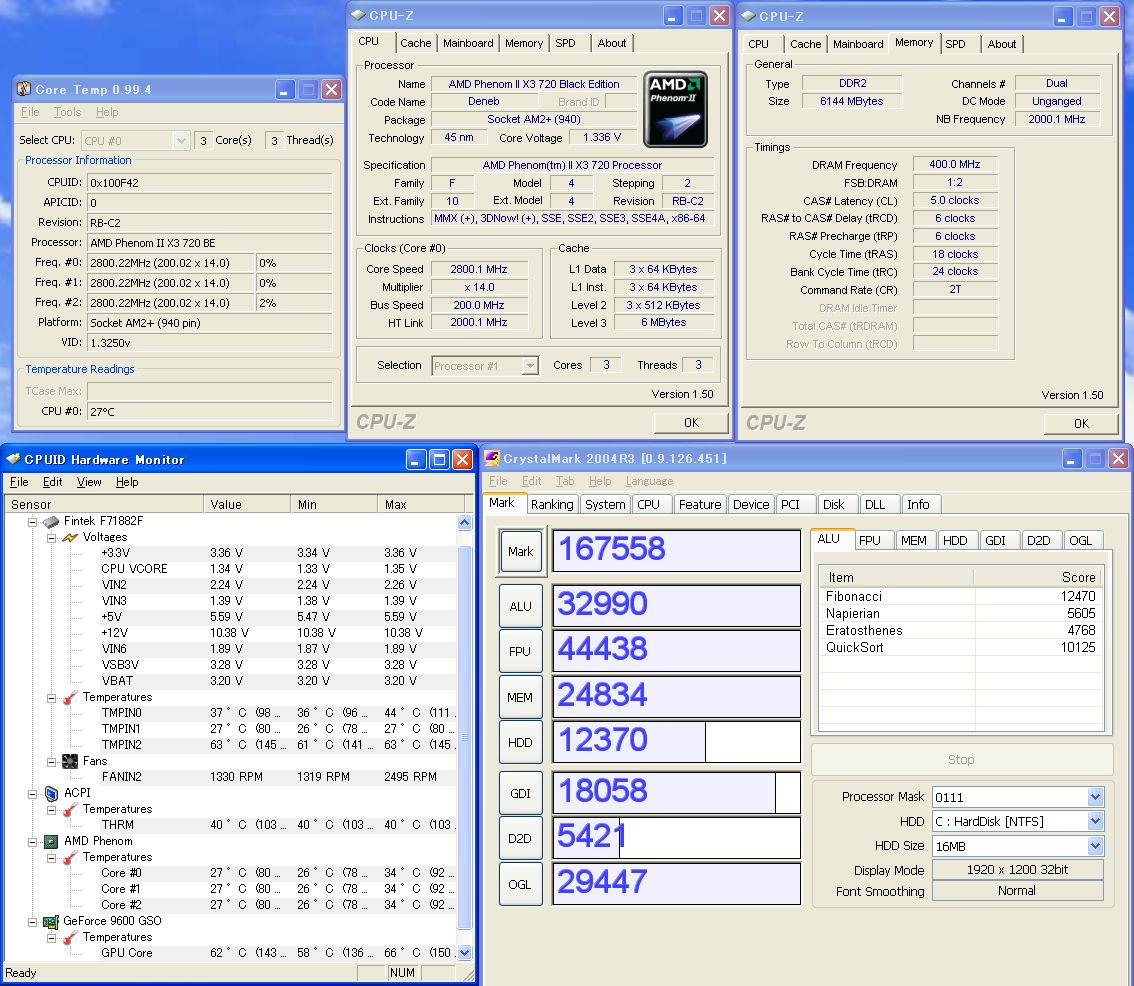Open the HDD Size dropdown
The image size is (1134, 986).
point(1095,846)
